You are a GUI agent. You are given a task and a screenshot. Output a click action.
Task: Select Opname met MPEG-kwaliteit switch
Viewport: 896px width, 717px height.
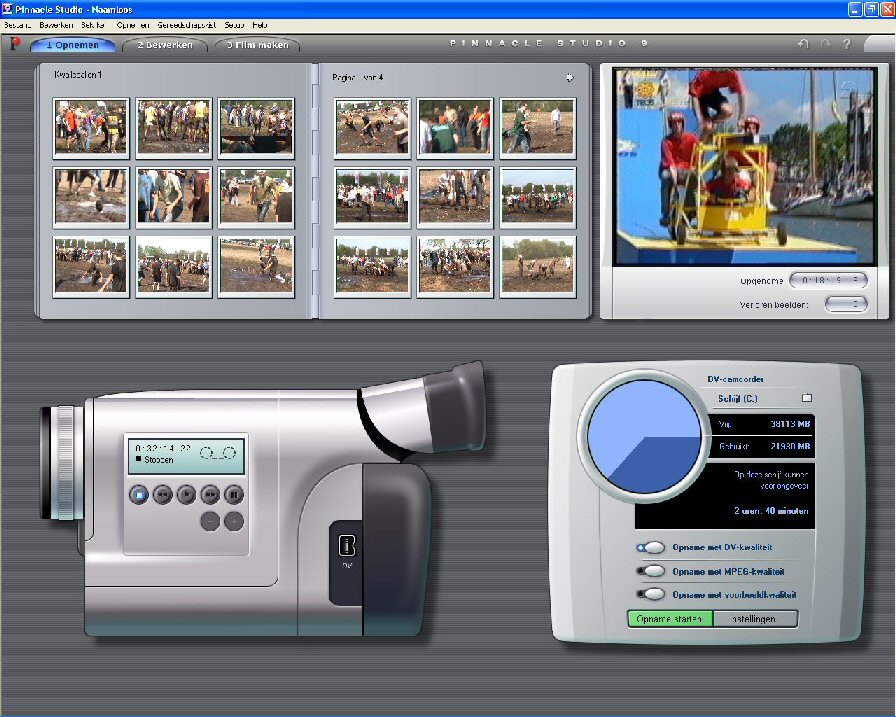tap(651, 571)
